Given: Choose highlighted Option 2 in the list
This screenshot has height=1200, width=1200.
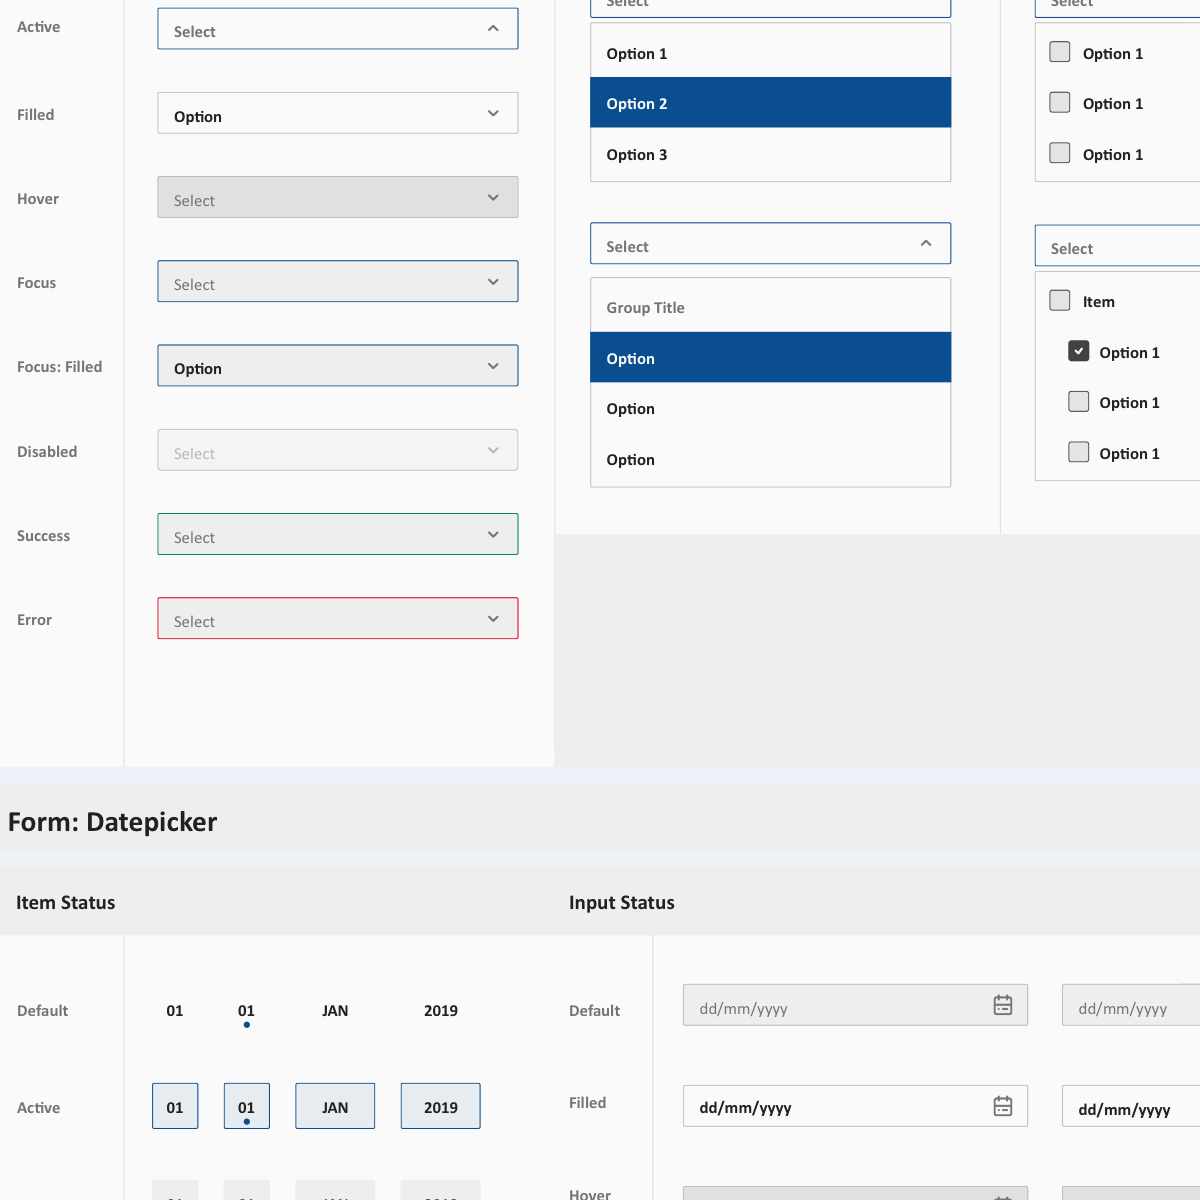Looking at the screenshot, I should [770, 103].
